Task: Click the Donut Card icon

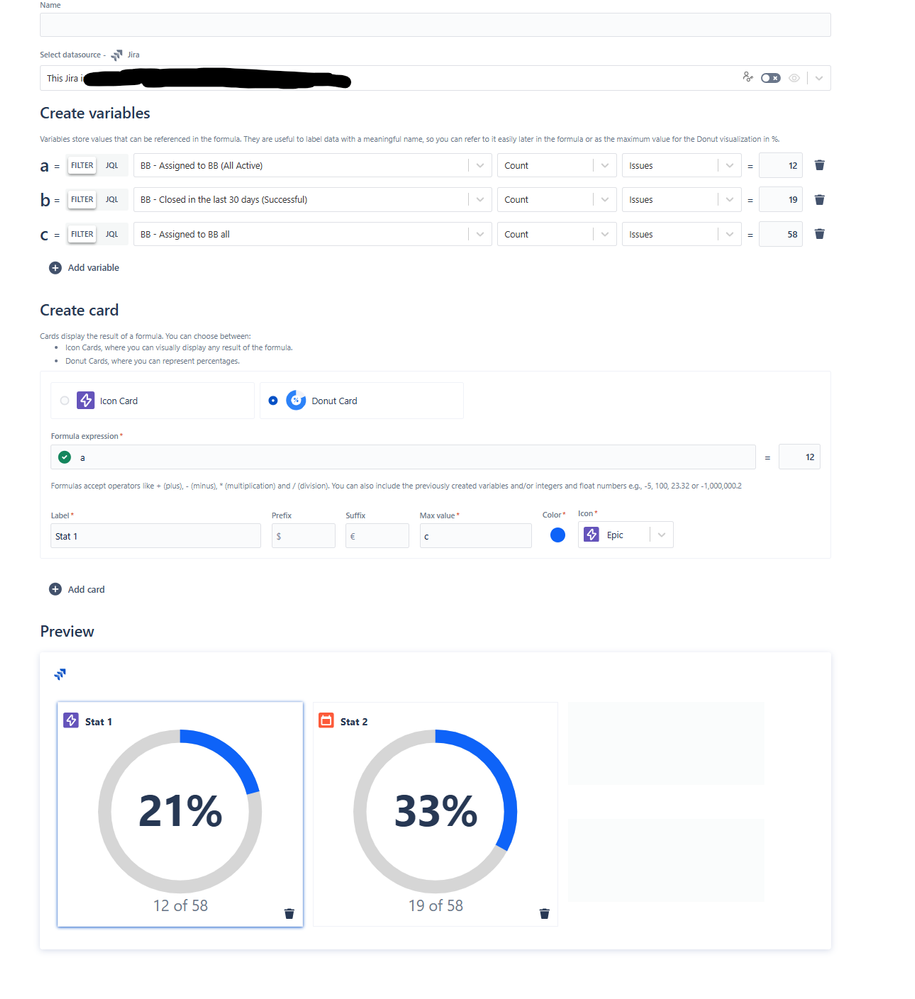Action: 296,400
